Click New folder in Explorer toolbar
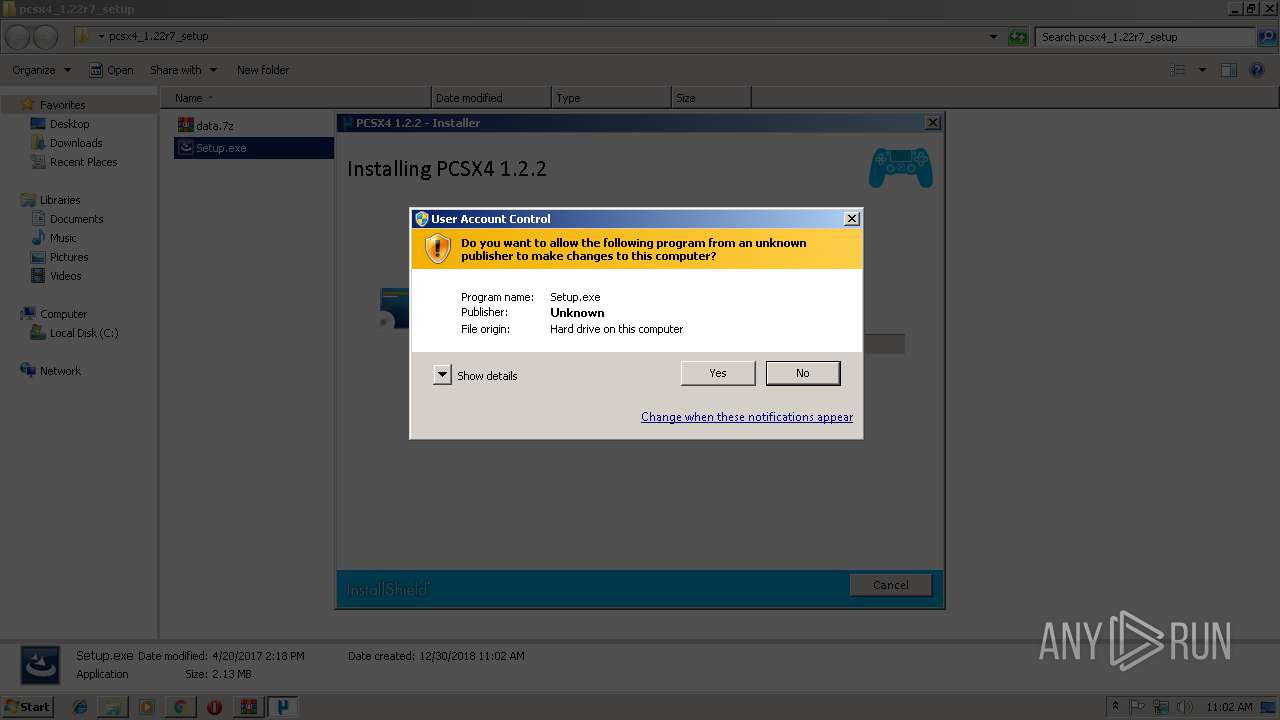Viewport: 1280px width, 720px height. pos(263,70)
